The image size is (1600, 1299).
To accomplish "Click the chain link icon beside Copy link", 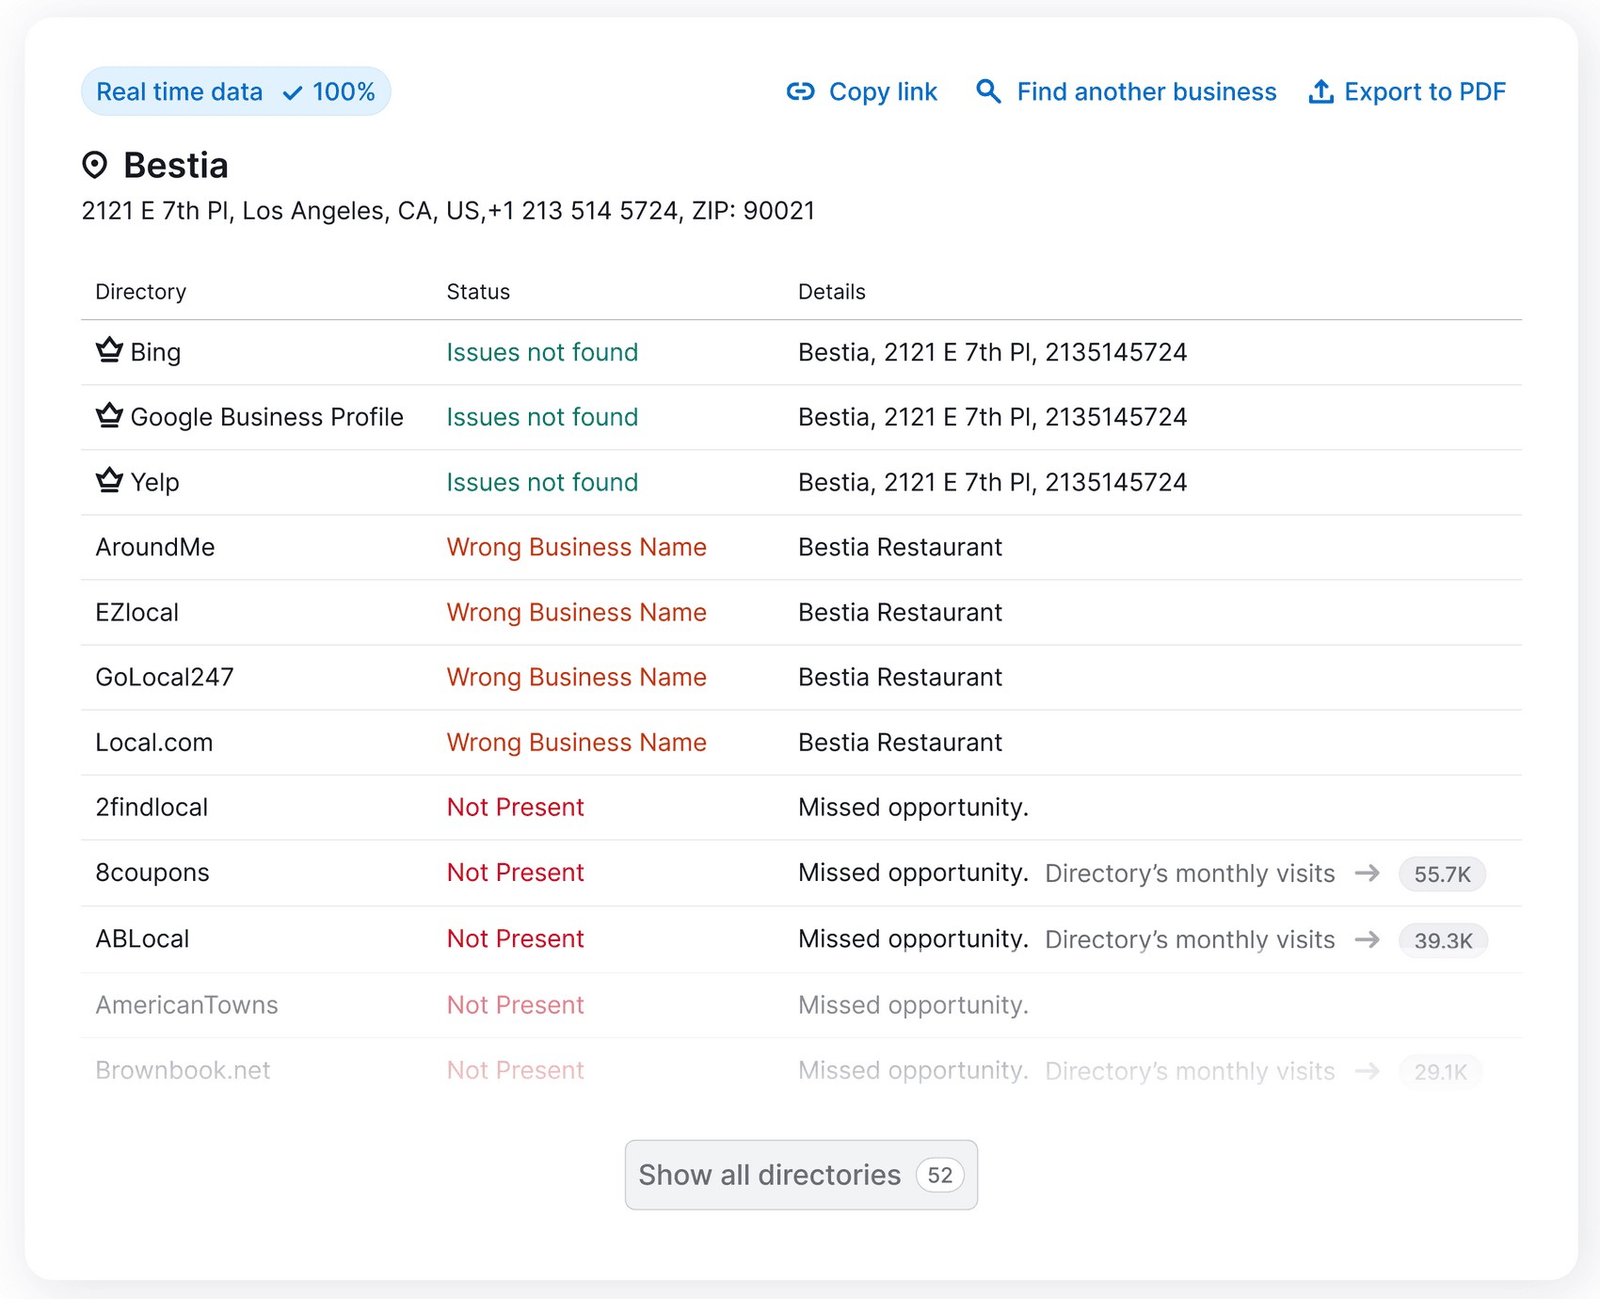I will (x=800, y=92).
